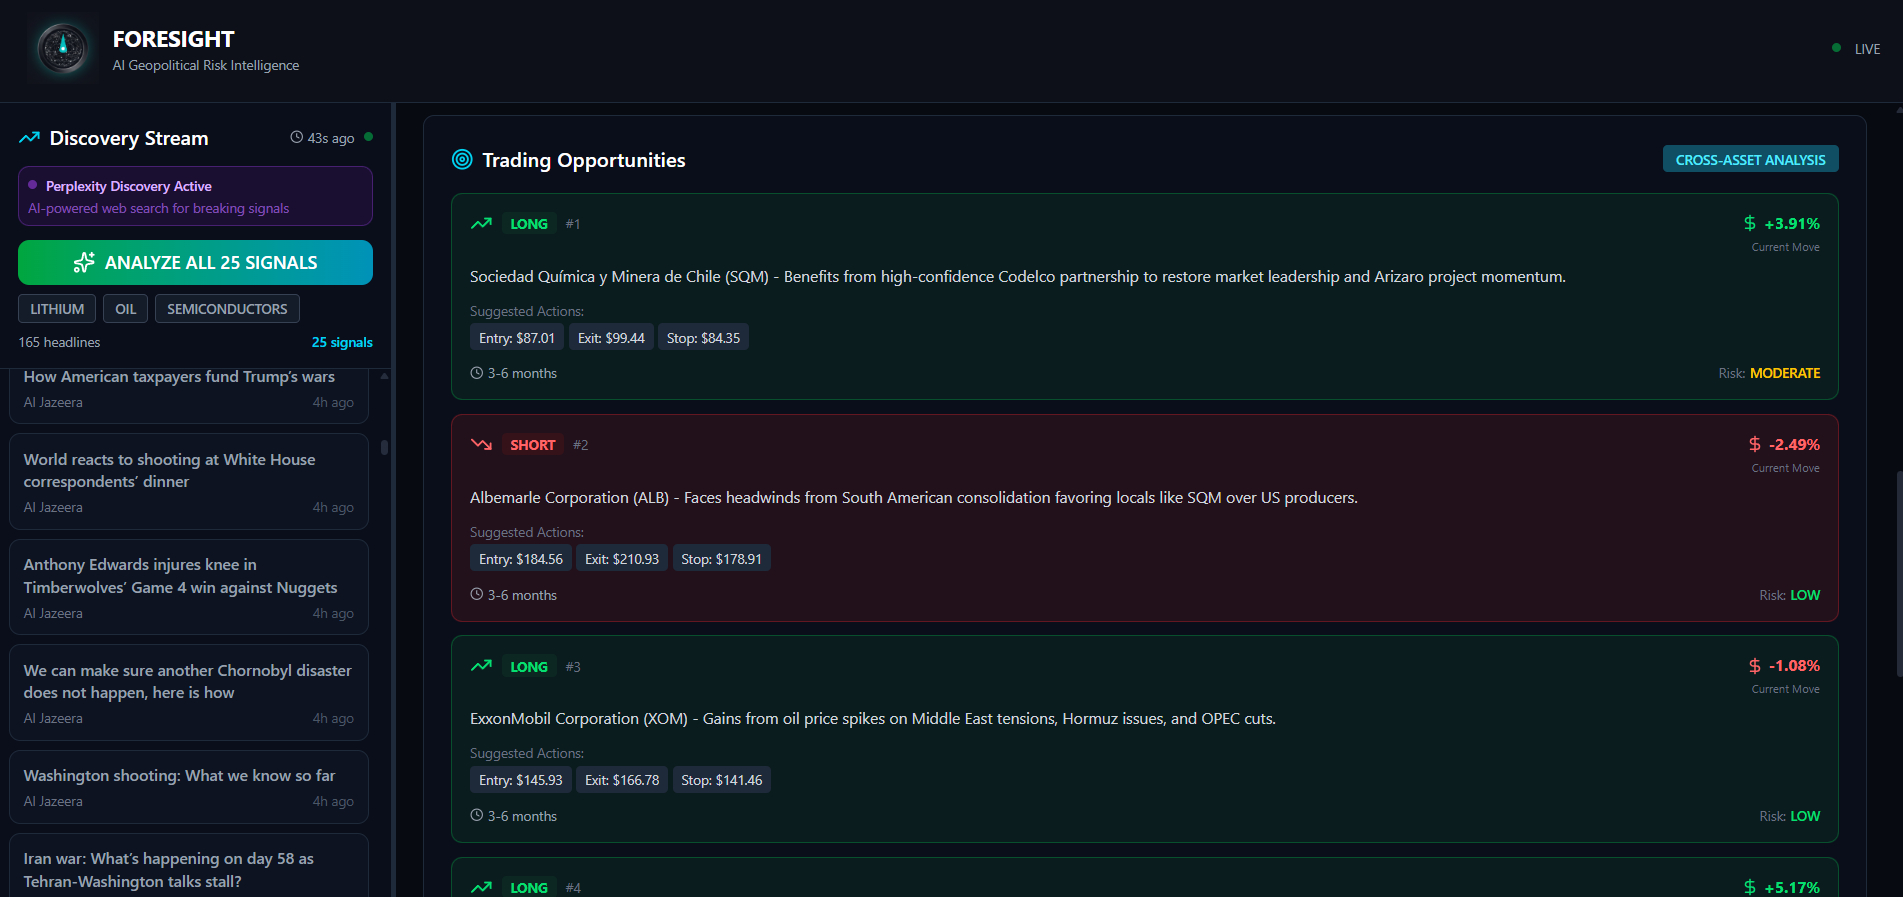Open the Chornobyl disaster headline
The image size is (1903, 897).
[x=189, y=692]
